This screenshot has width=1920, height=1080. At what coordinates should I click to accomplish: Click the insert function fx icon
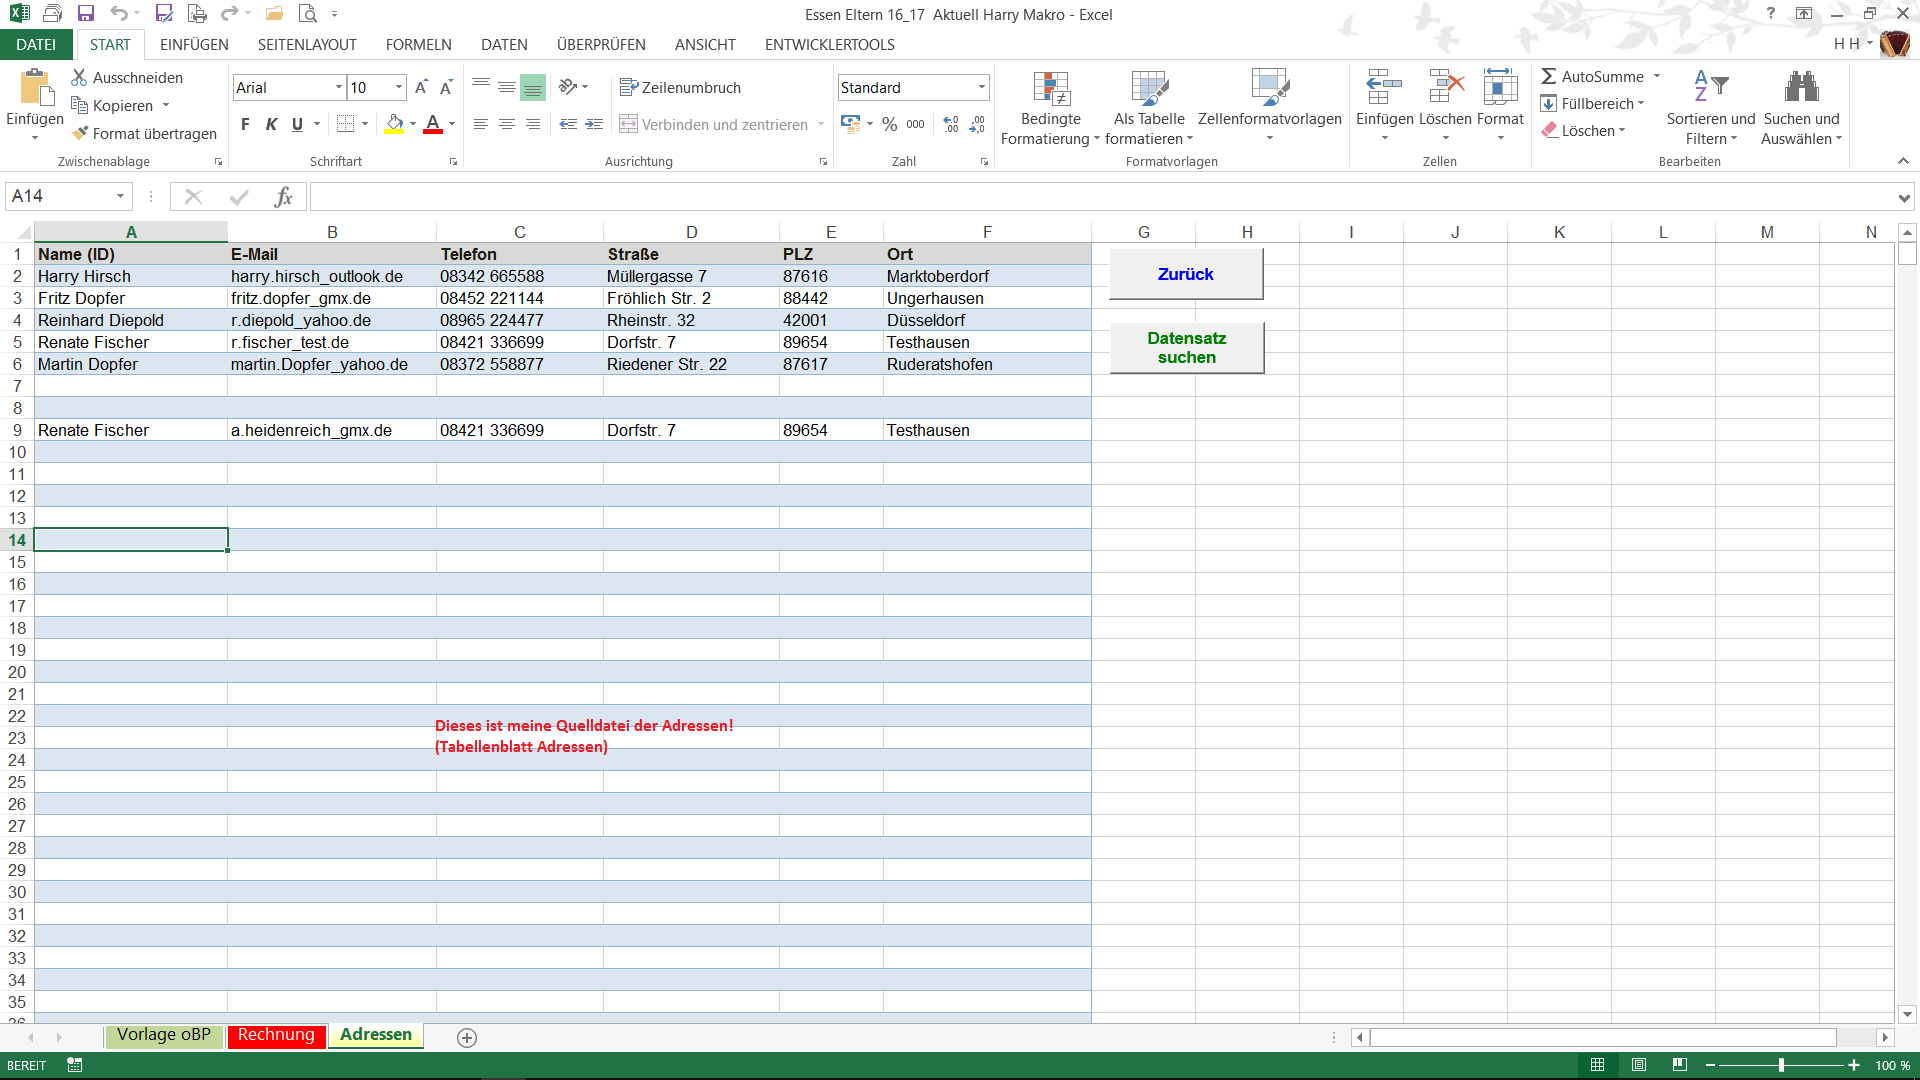(283, 197)
